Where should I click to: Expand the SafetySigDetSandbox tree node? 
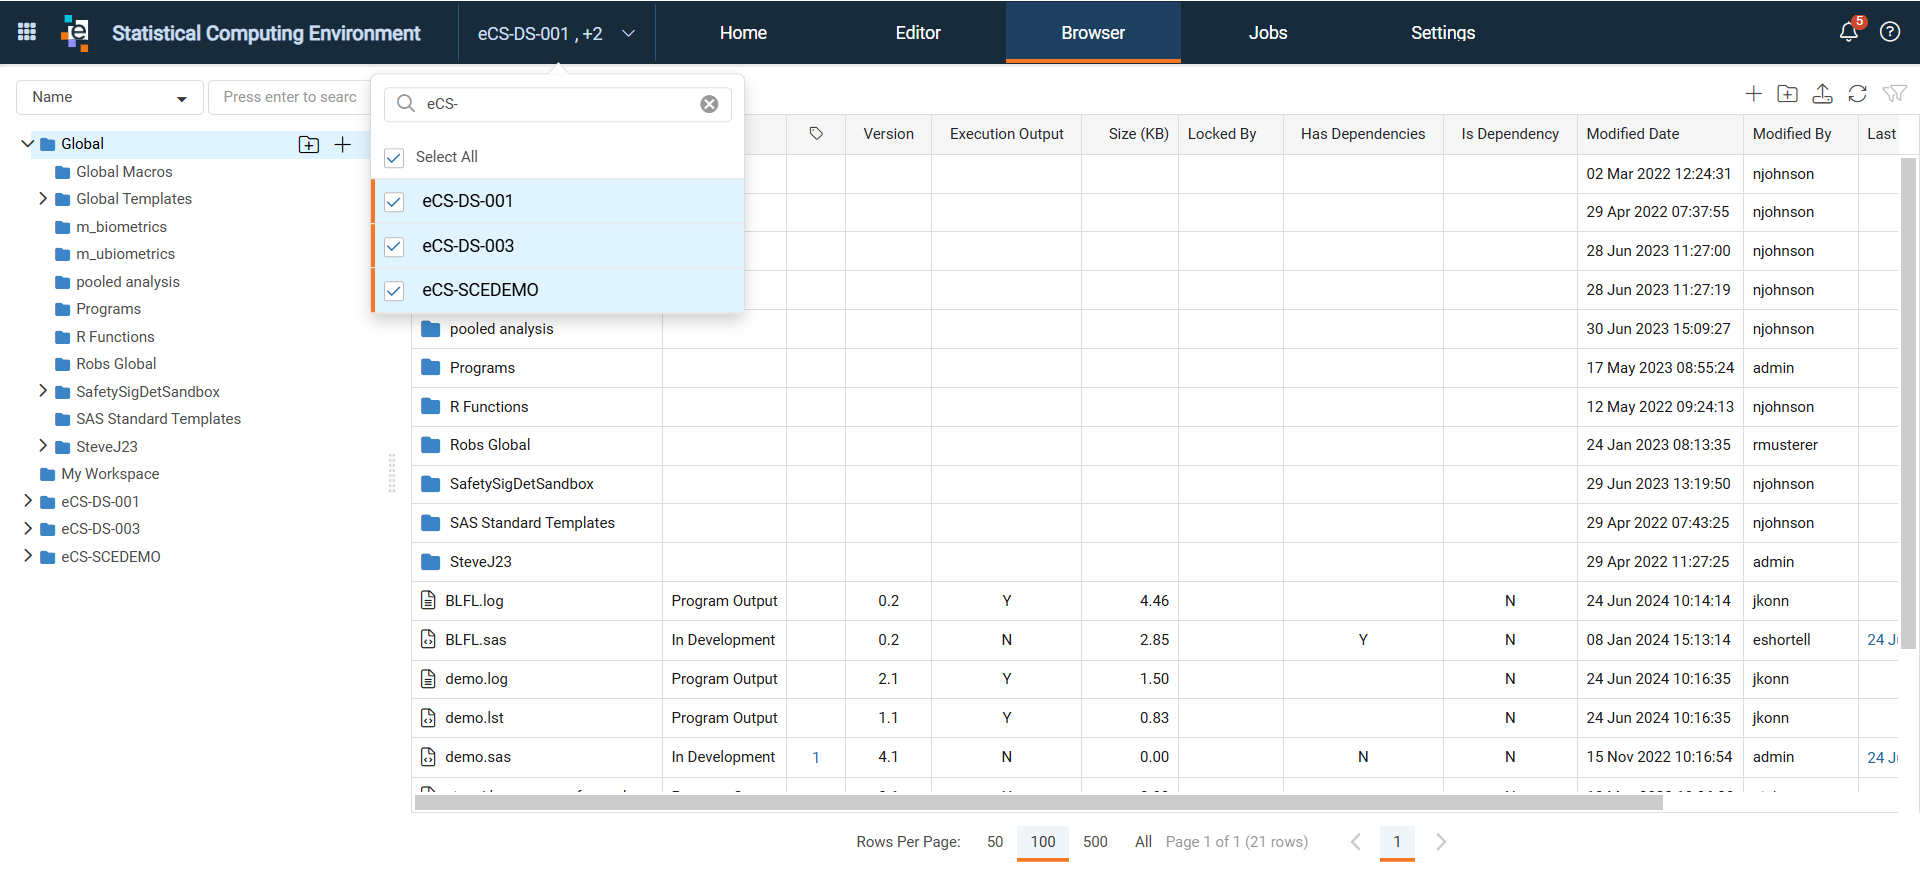42,391
